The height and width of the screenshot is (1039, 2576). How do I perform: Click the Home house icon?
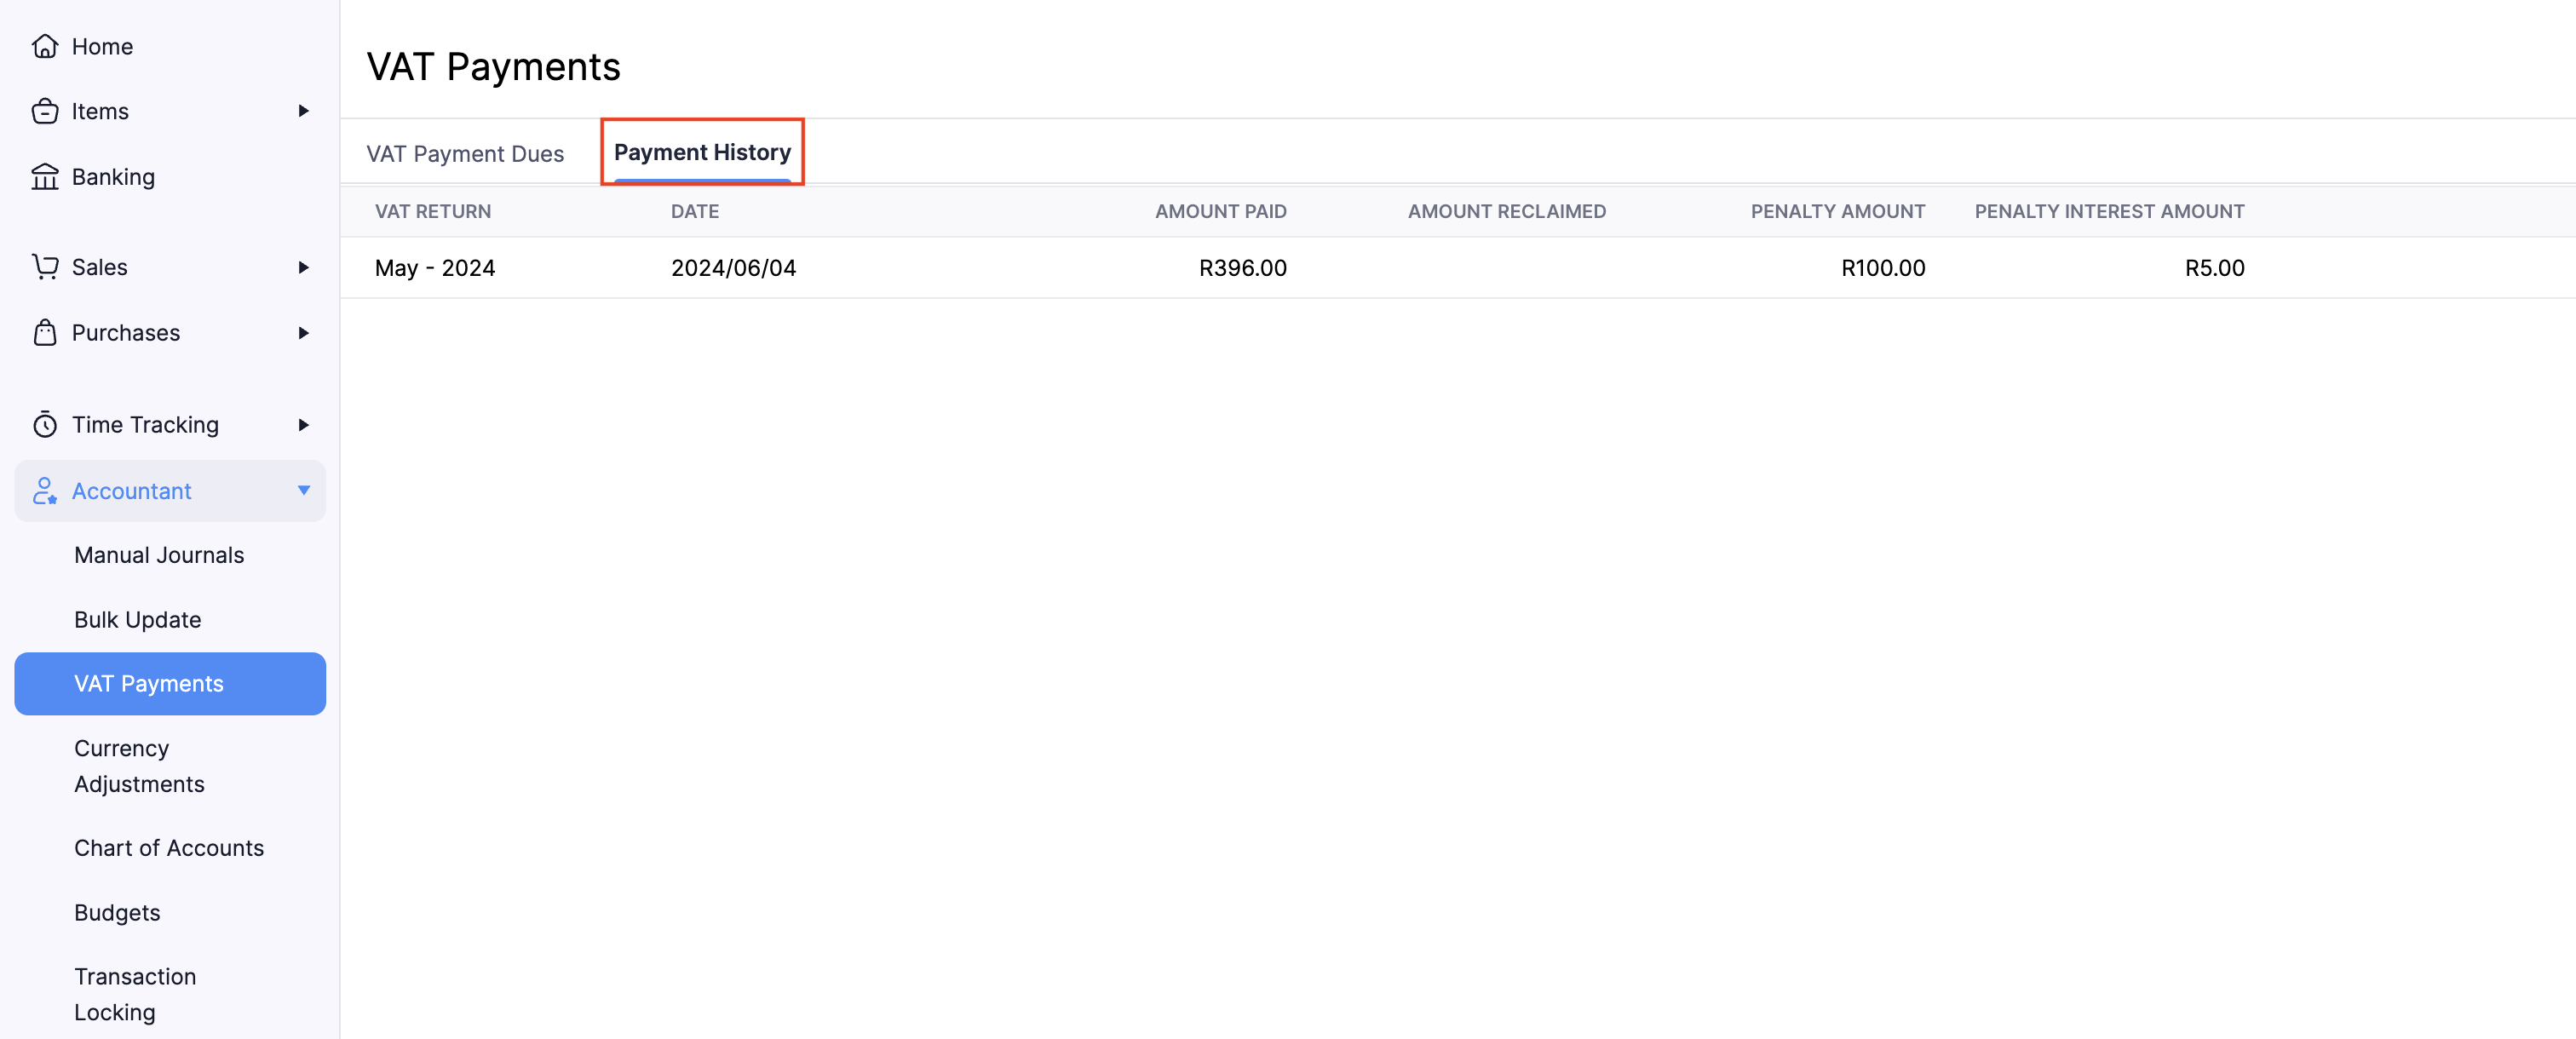pos(45,46)
